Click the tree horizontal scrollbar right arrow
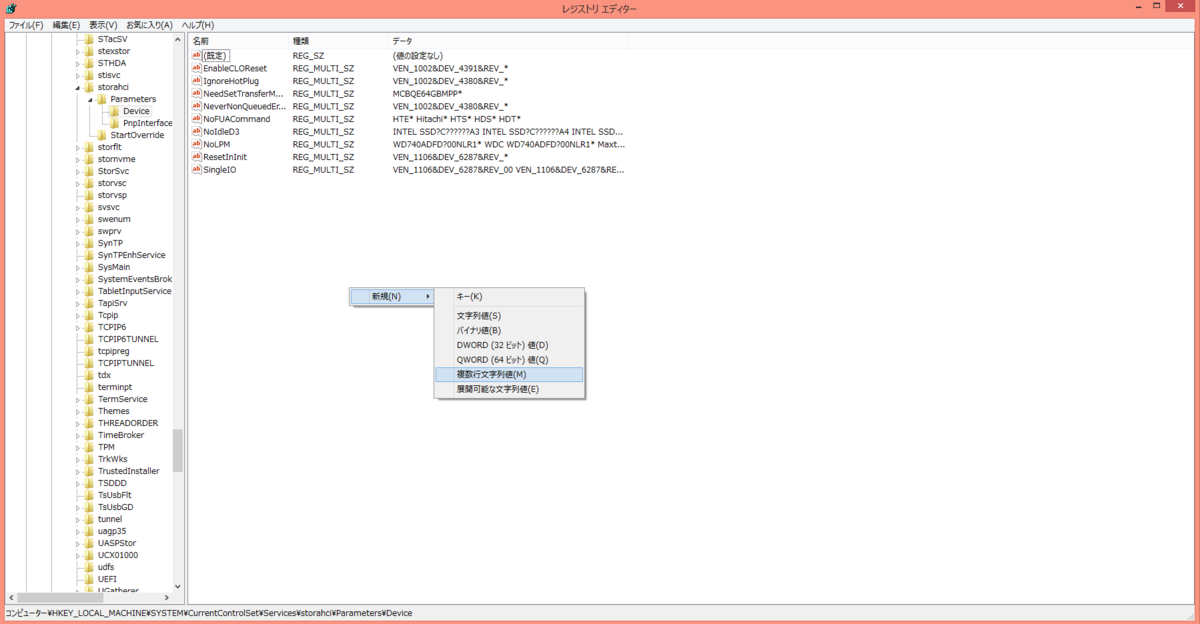Viewport: 1200px width, 624px height. click(167, 598)
